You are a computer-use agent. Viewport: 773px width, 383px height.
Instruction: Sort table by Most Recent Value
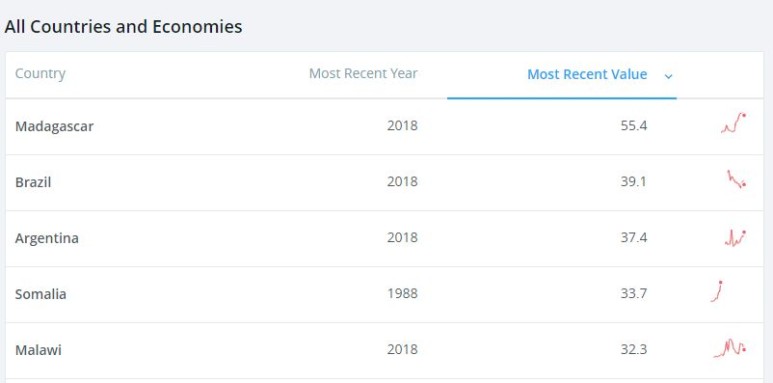pos(587,74)
